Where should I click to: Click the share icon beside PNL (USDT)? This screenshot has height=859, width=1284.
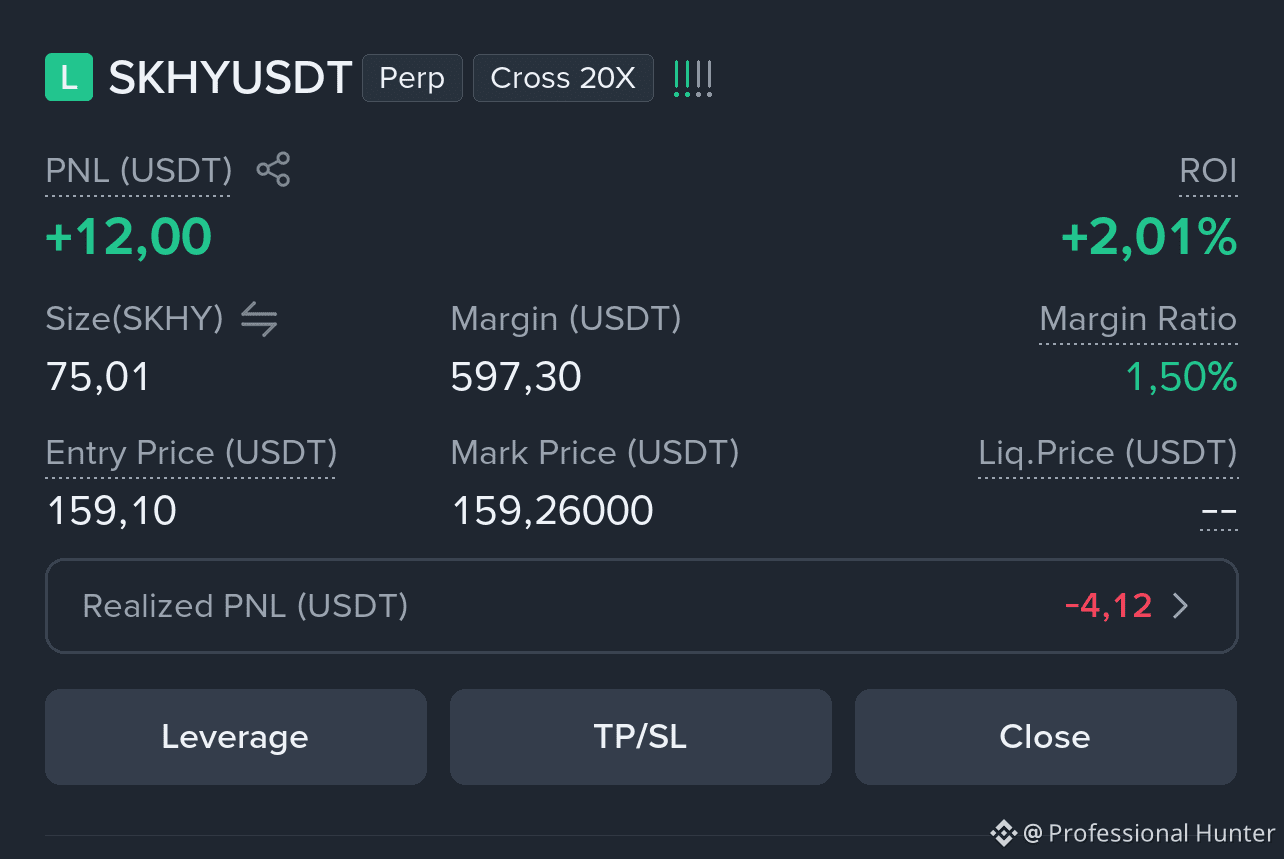coord(273,170)
